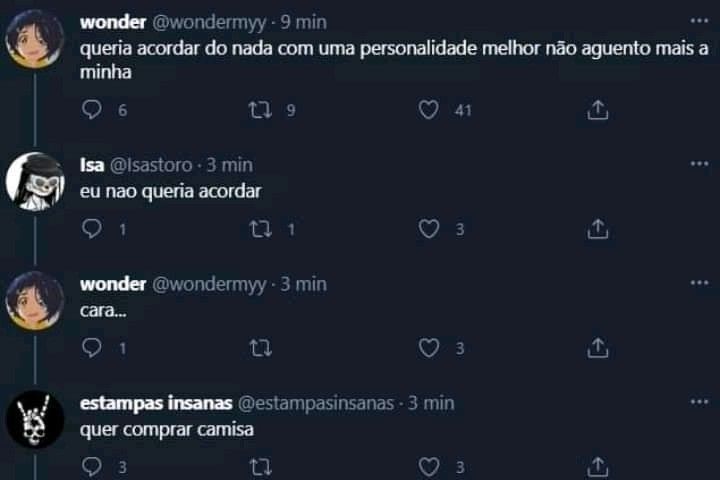Like wonder's "cara..." tweet
The width and height of the screenshot is (720, 480).
tap(429, 348)
